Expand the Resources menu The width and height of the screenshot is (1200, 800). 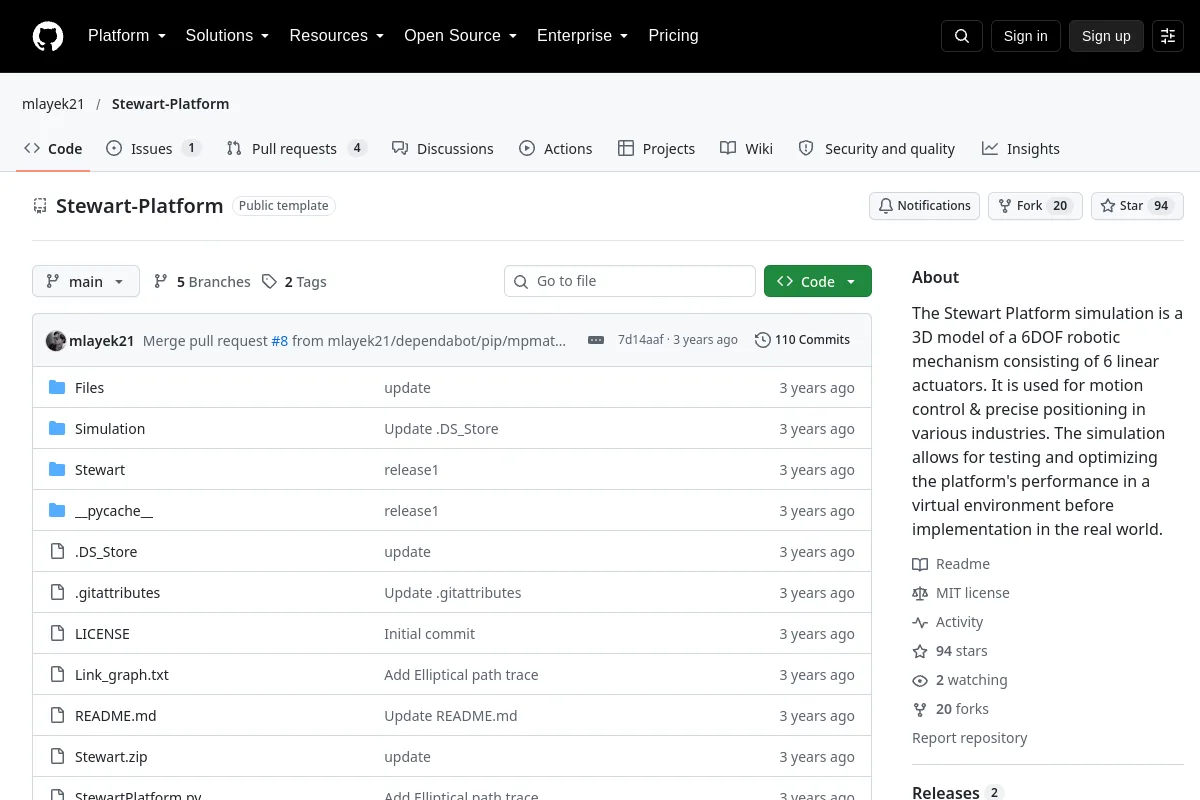(x=337, y=36)
